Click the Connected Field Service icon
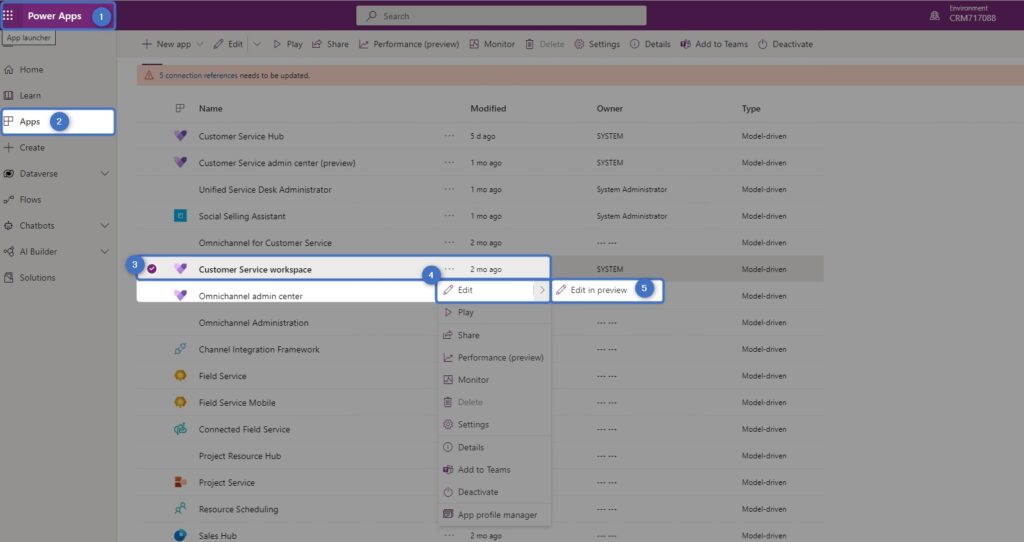Image resolution: width=1024 pixels, height=542 pixels. coord(180,429)
